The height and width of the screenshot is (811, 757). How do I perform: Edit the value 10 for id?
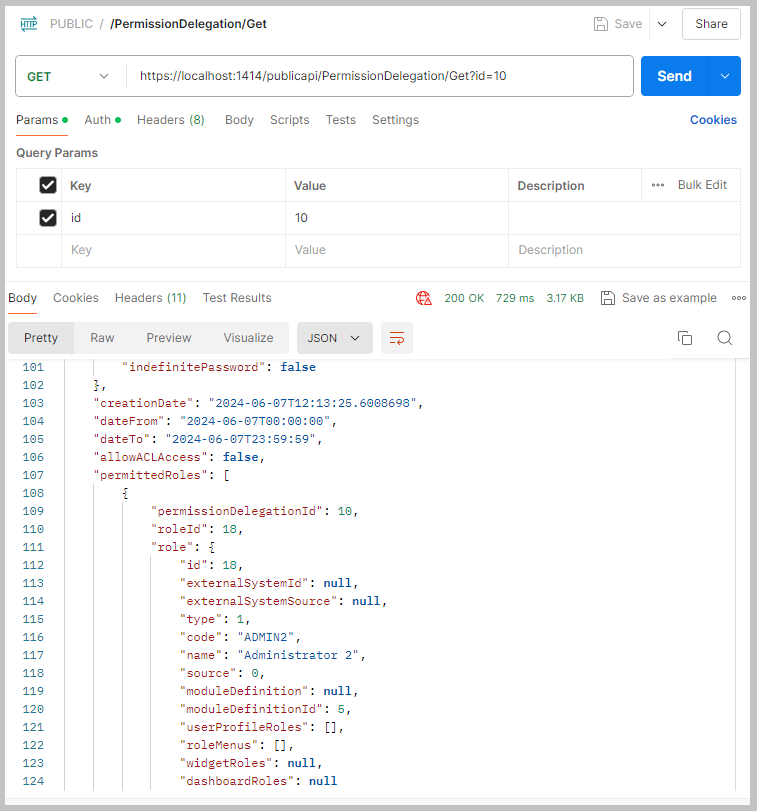397,218
